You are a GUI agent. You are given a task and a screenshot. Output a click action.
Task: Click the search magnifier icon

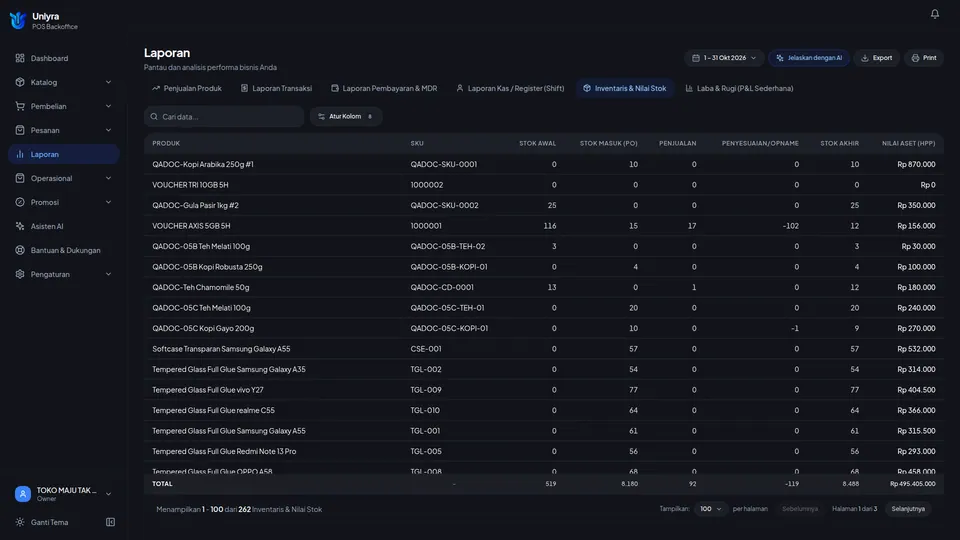[154, 116]
